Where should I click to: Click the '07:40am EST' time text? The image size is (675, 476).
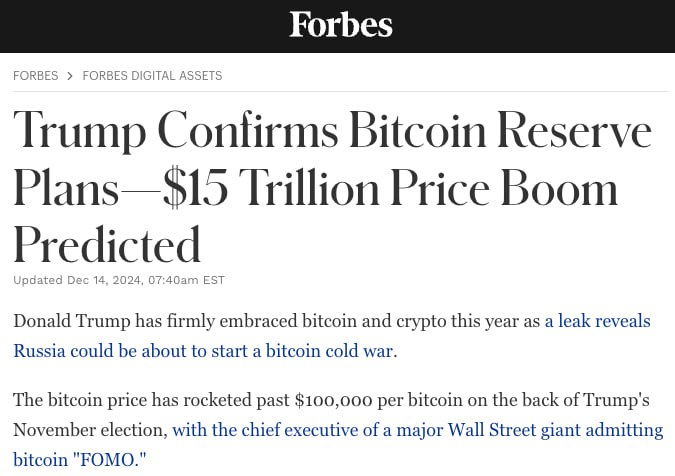click(186, 281)
